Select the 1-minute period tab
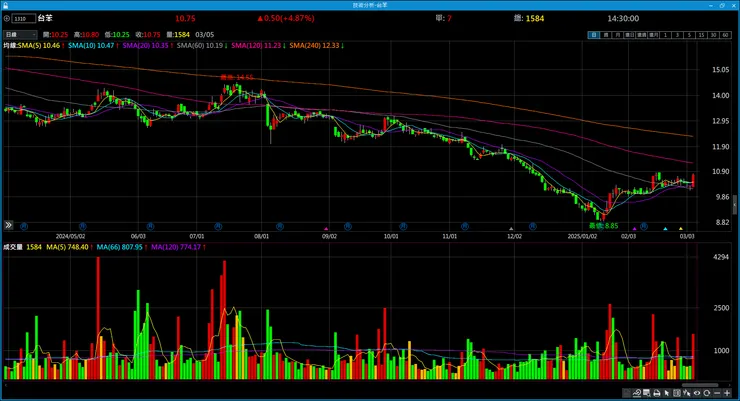Image resolution: width=740 pixels, height=401 pixels. click(x=665, y=35)
